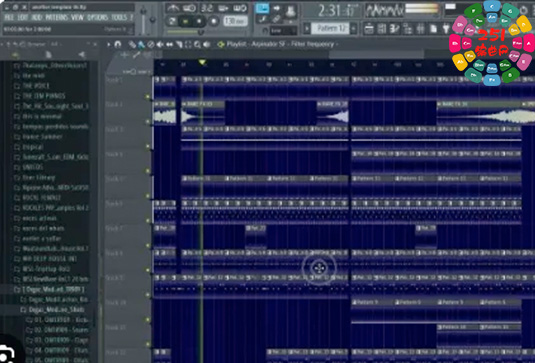Expand THE VOICE folder in the browser
Viewport: 535px width, 363px height.
click(32, 86)
